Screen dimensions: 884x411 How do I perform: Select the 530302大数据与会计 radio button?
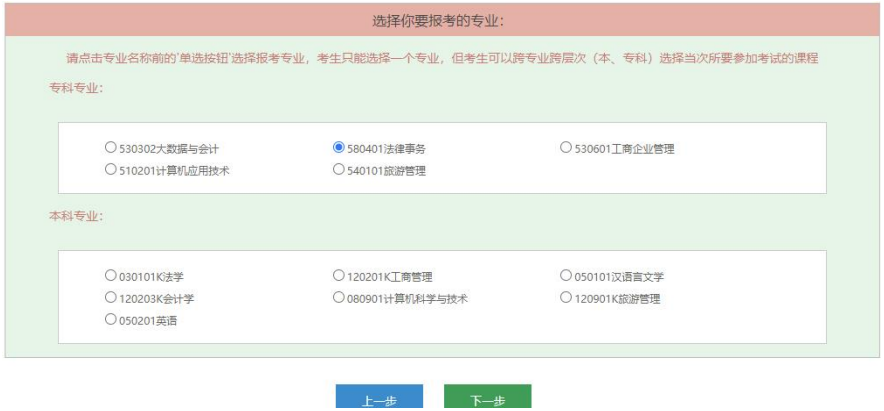tap(111, 148)
